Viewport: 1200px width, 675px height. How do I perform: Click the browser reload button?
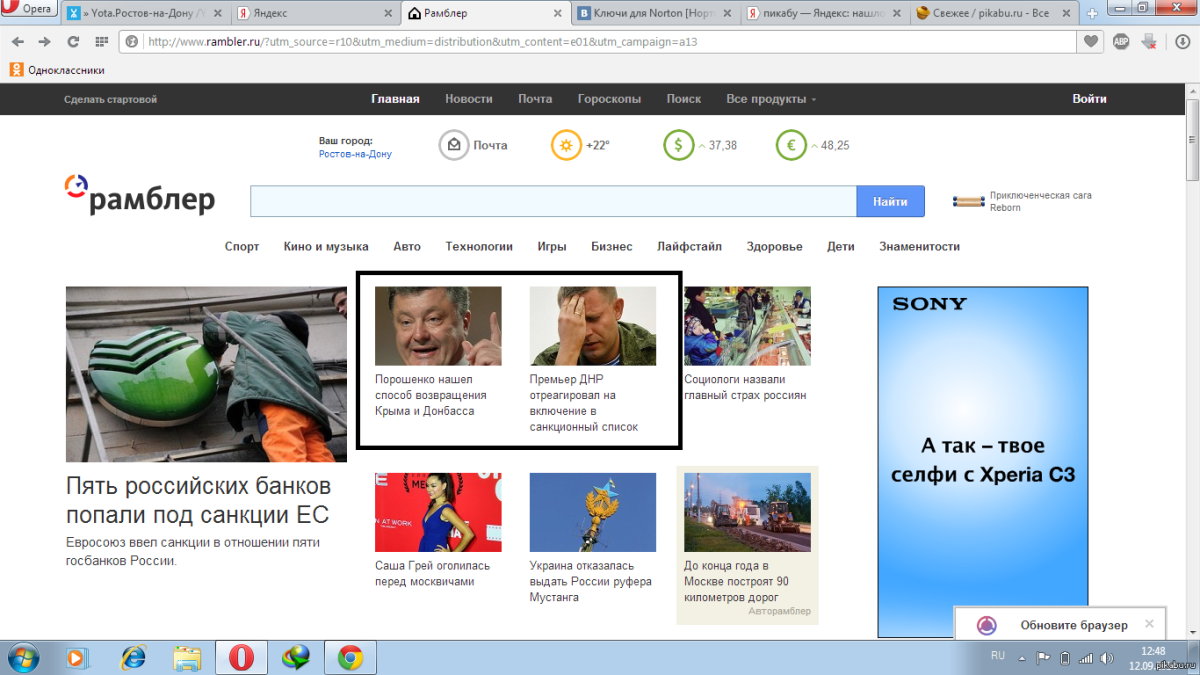[x=72, y=42]
